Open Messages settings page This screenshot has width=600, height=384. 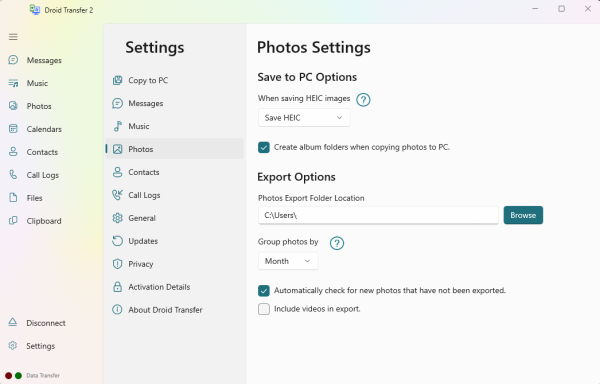point(174,103)
